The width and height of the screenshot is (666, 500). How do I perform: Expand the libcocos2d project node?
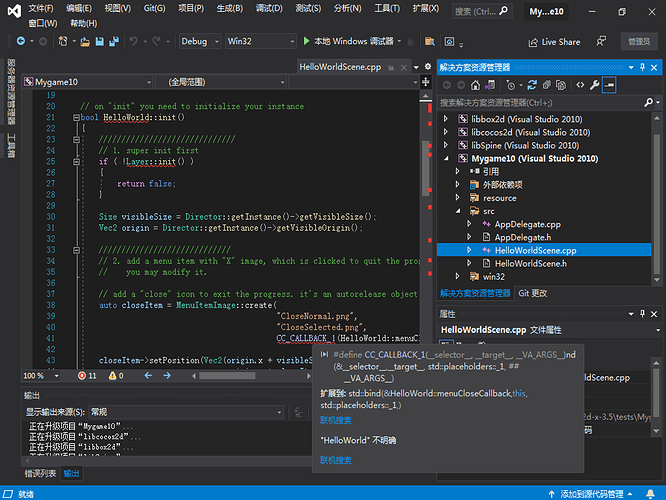click(447, 132)
